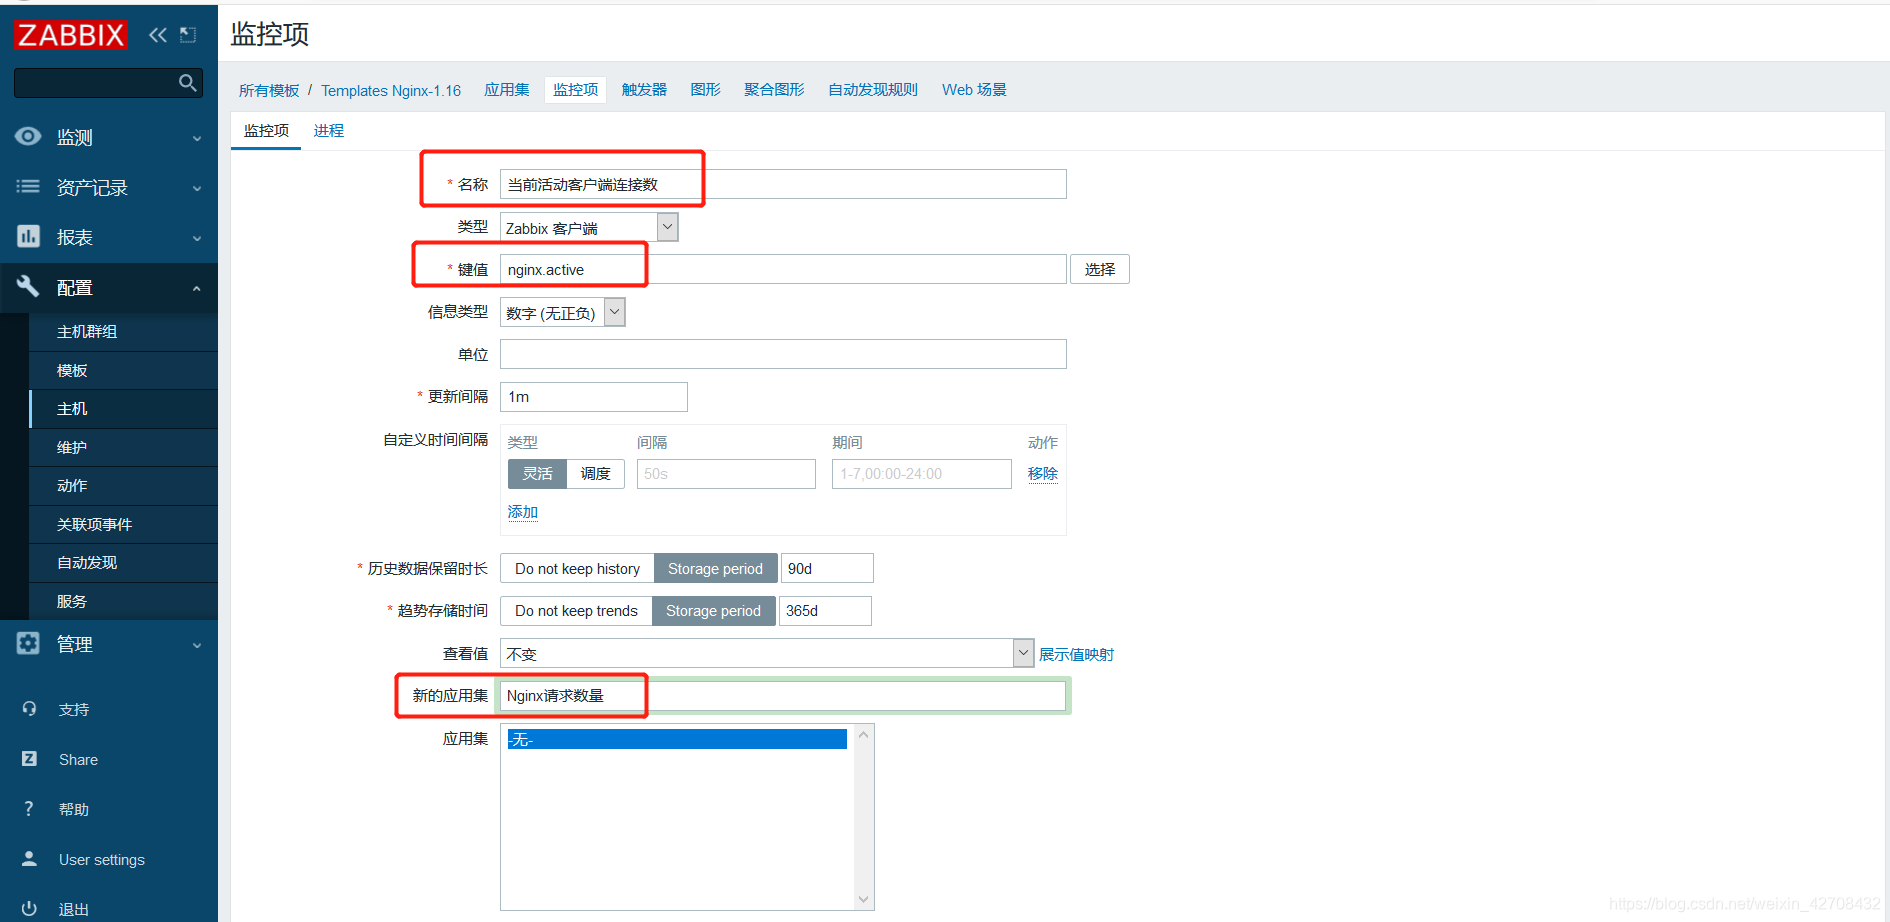Focus the 新的应用集 input field
Screen dimensions: 1890x922
(783, 696)
